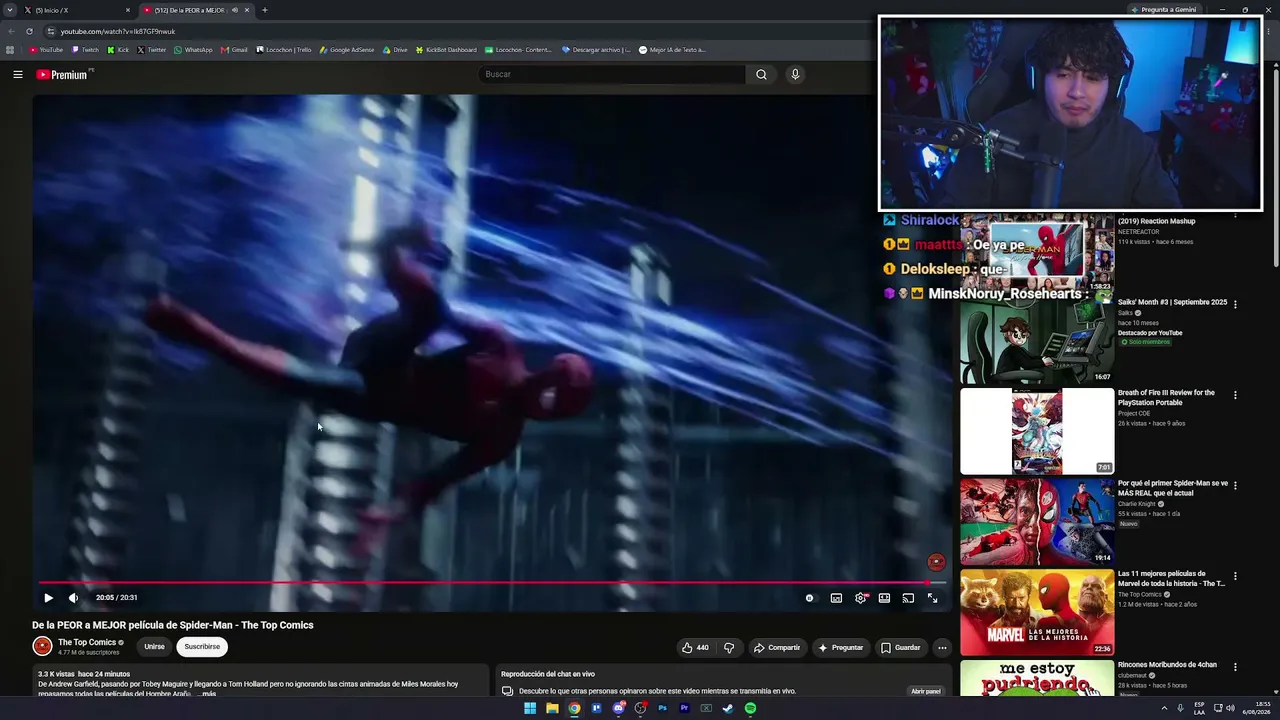Click Pregunta a Gemini in the browser
The image size is (1280, 720).
pos(1166,10)
